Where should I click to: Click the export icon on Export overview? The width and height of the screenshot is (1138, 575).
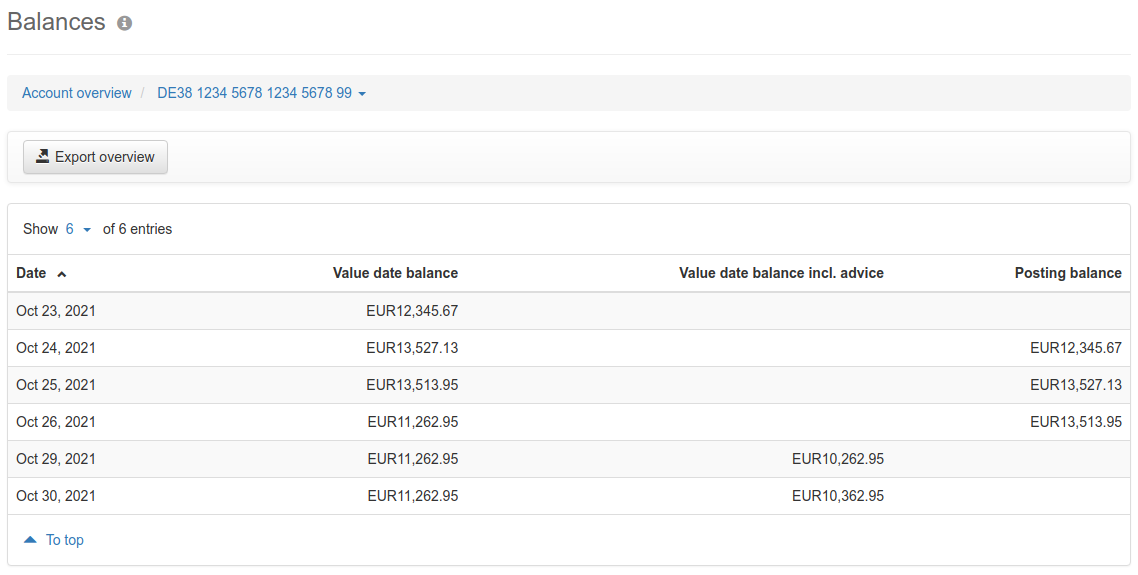tap(43, 156)
